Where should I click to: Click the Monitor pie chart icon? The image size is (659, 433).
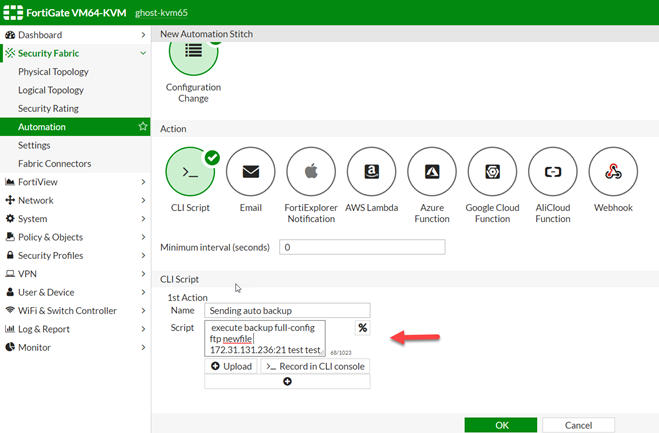10,347
